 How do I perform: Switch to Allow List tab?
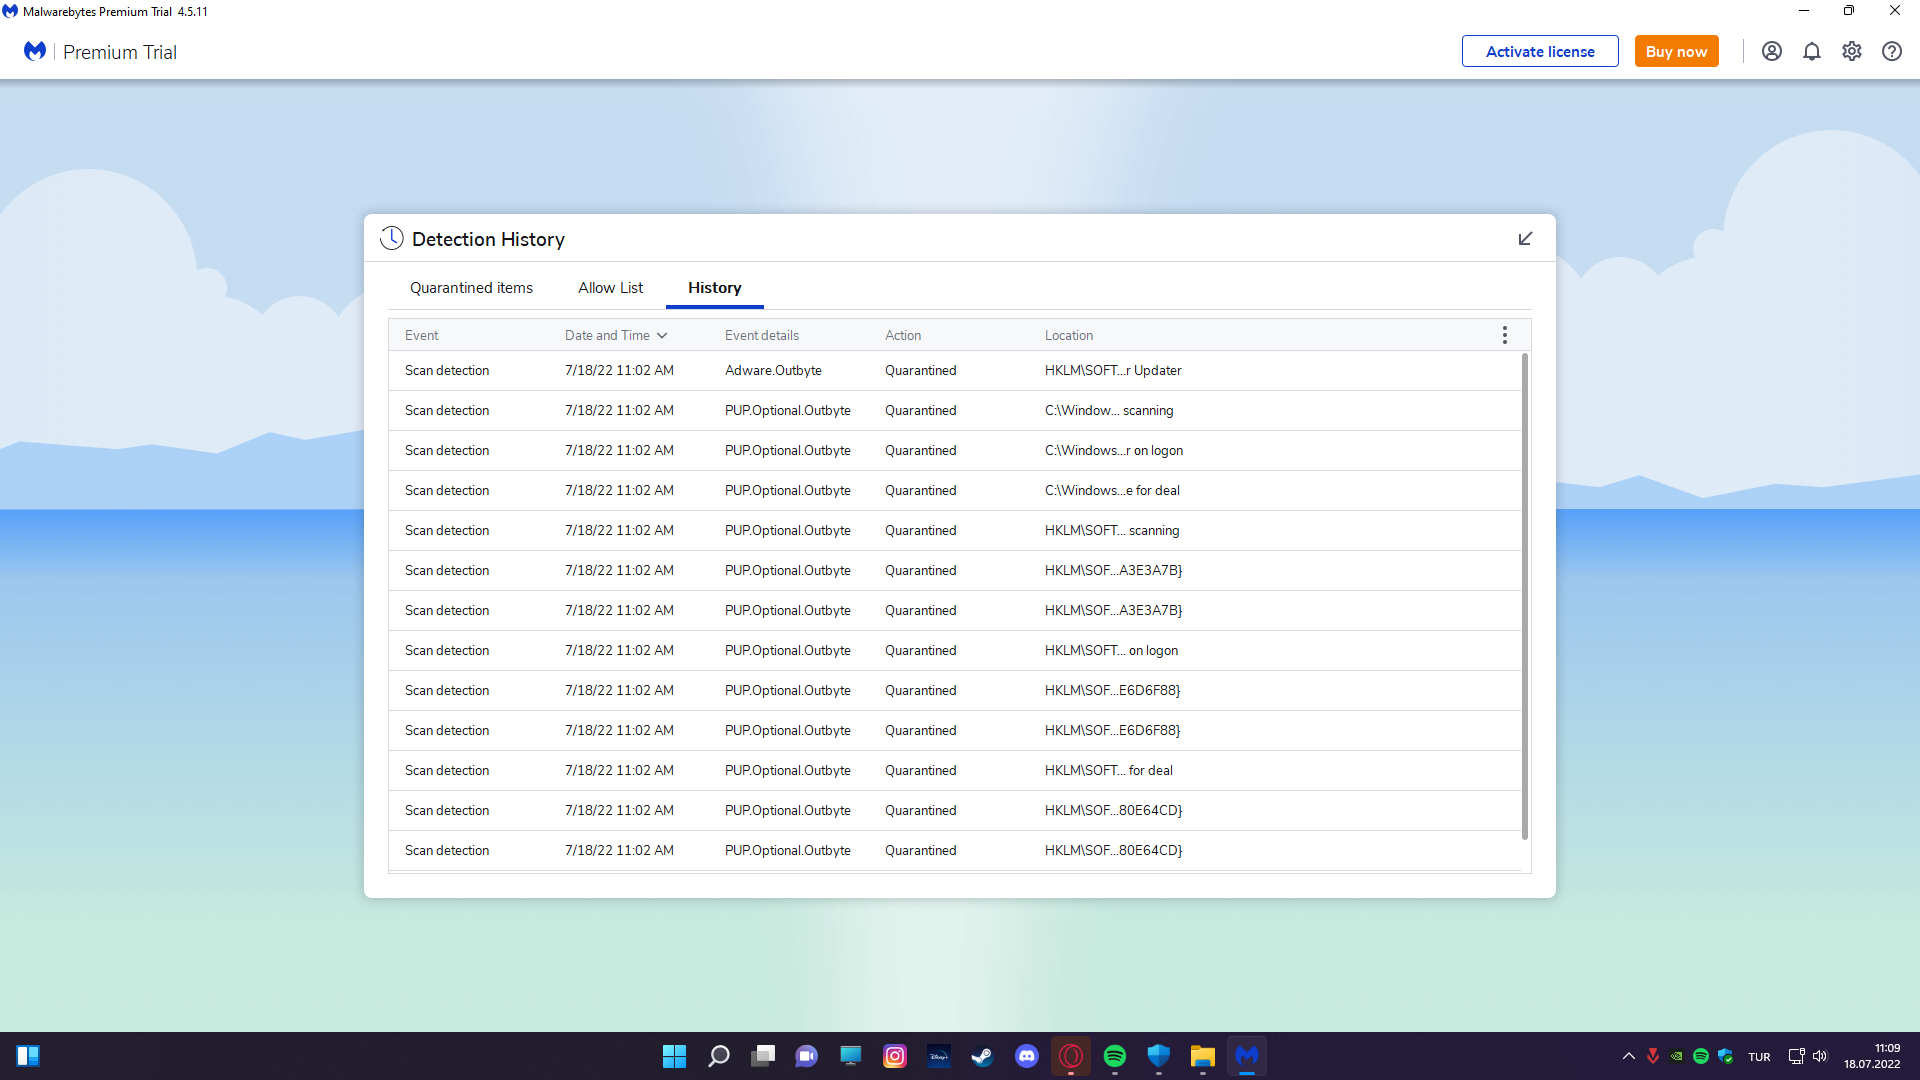coord(610,288)
